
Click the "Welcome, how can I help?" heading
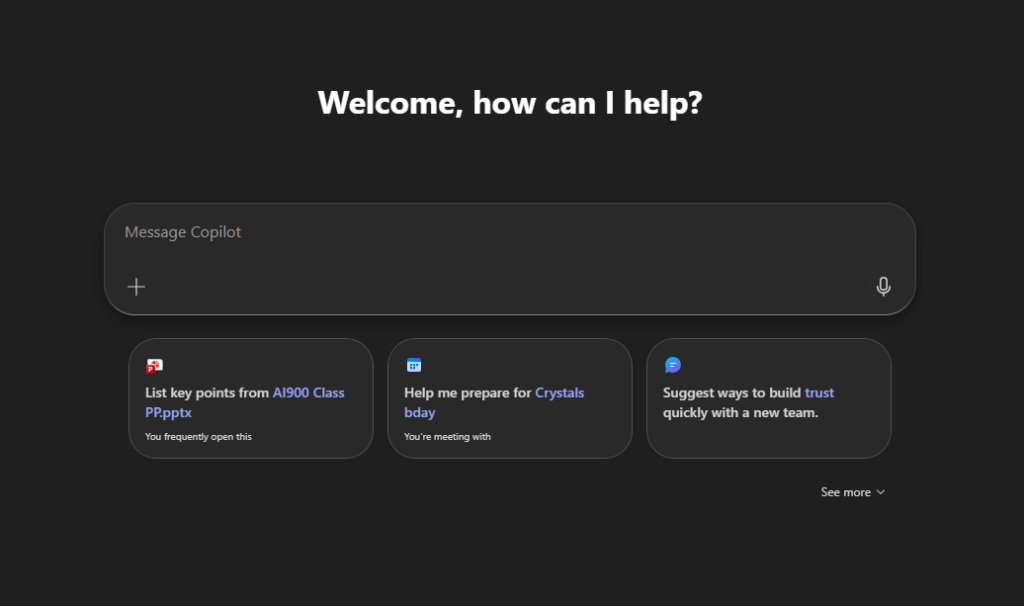(x=510, y=102)
